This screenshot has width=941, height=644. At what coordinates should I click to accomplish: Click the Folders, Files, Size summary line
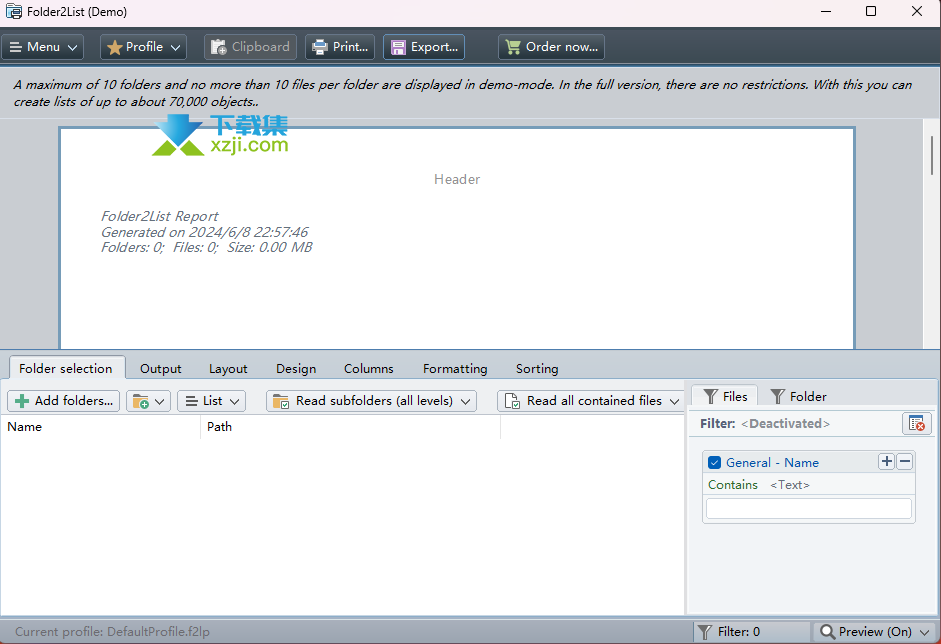(206, 247)
